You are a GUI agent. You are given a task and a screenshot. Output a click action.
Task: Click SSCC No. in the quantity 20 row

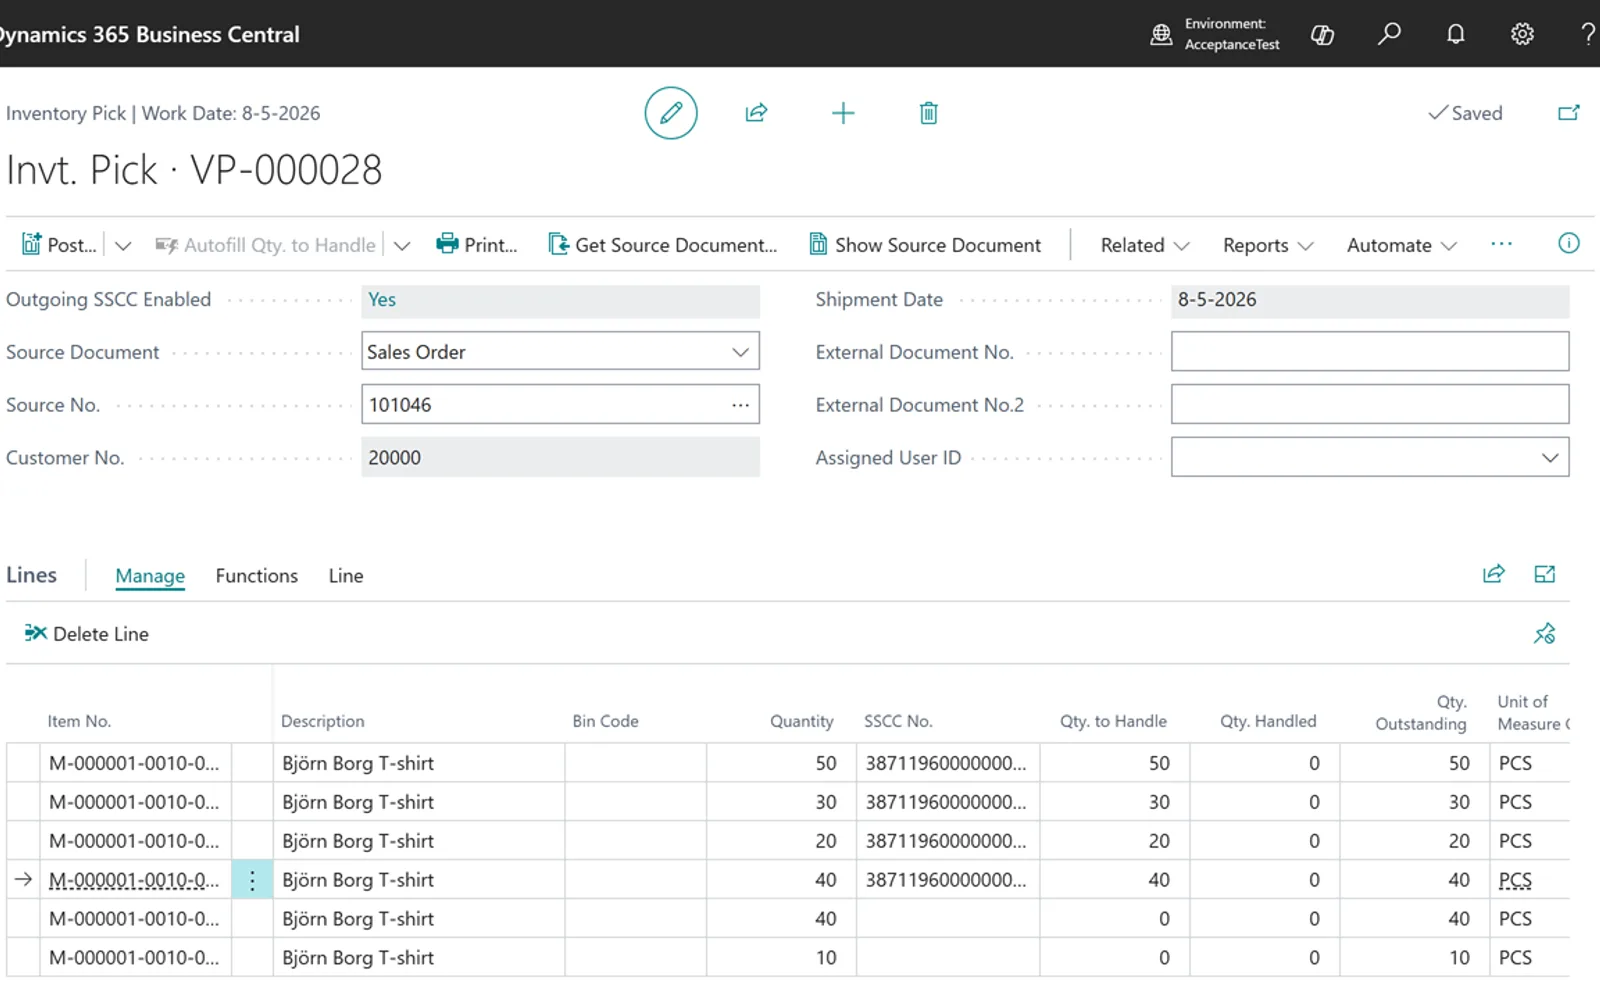pyautogui.click(x=946, y=841)
